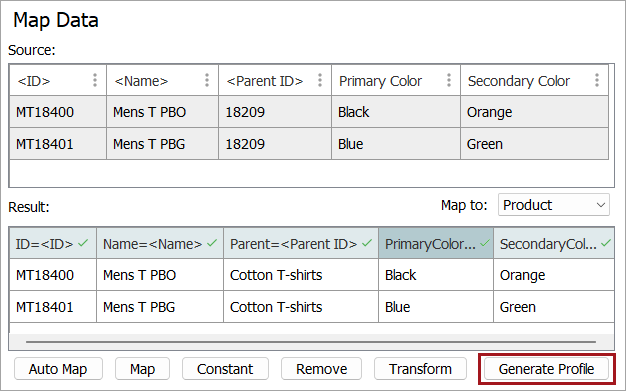Select source cell Green

click(x=535, y=144)
